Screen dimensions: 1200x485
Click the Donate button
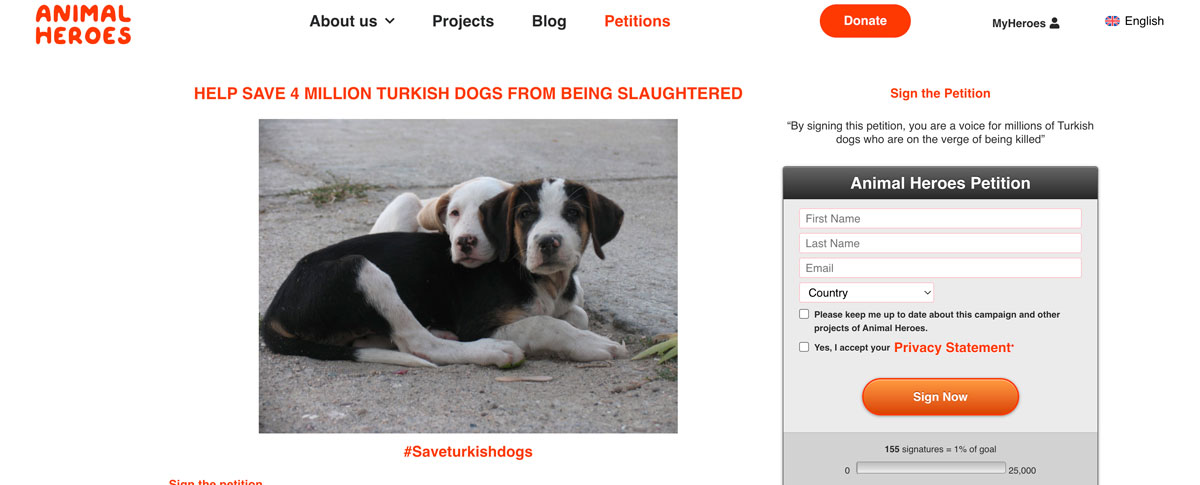tap(865, 21)
